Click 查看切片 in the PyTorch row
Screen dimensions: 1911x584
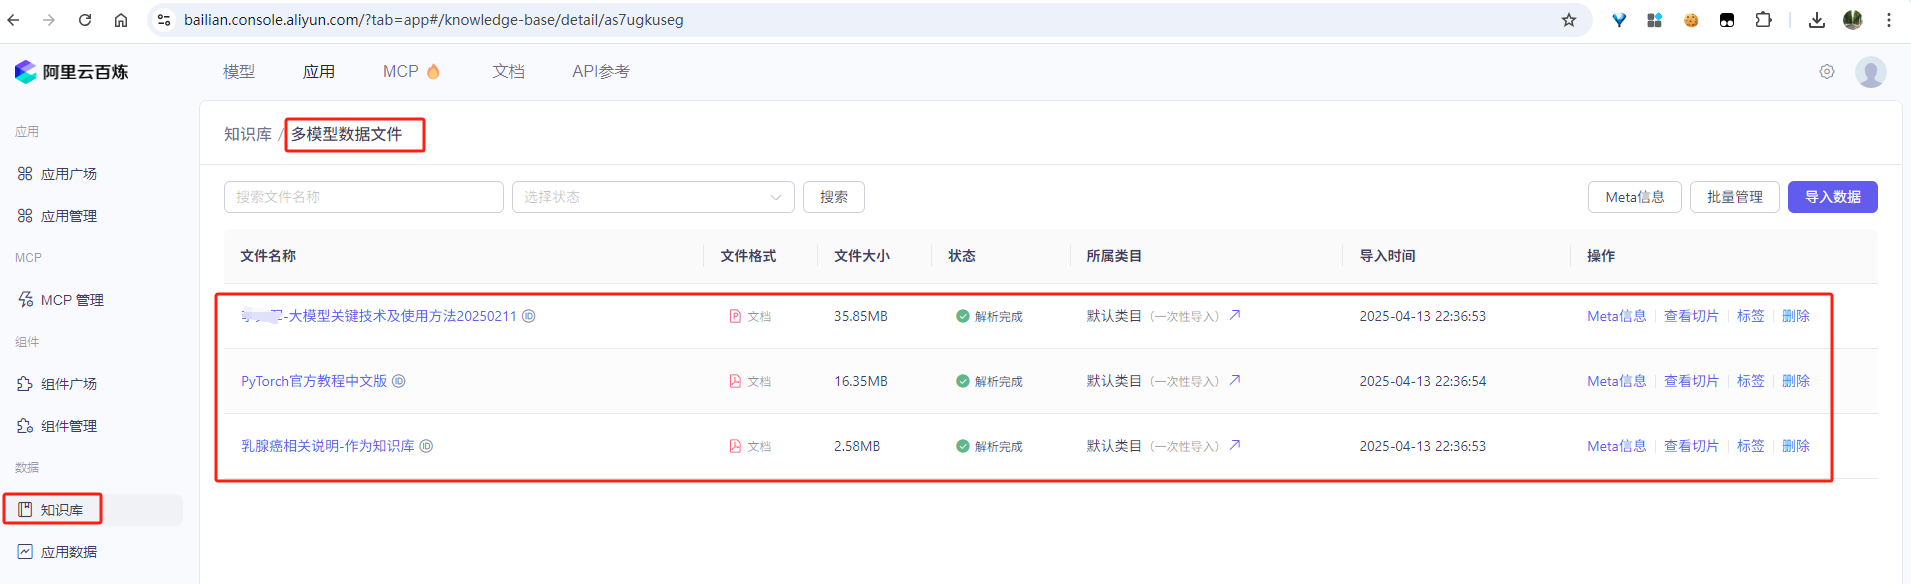pyautogui.click(x=1691, y=381)
